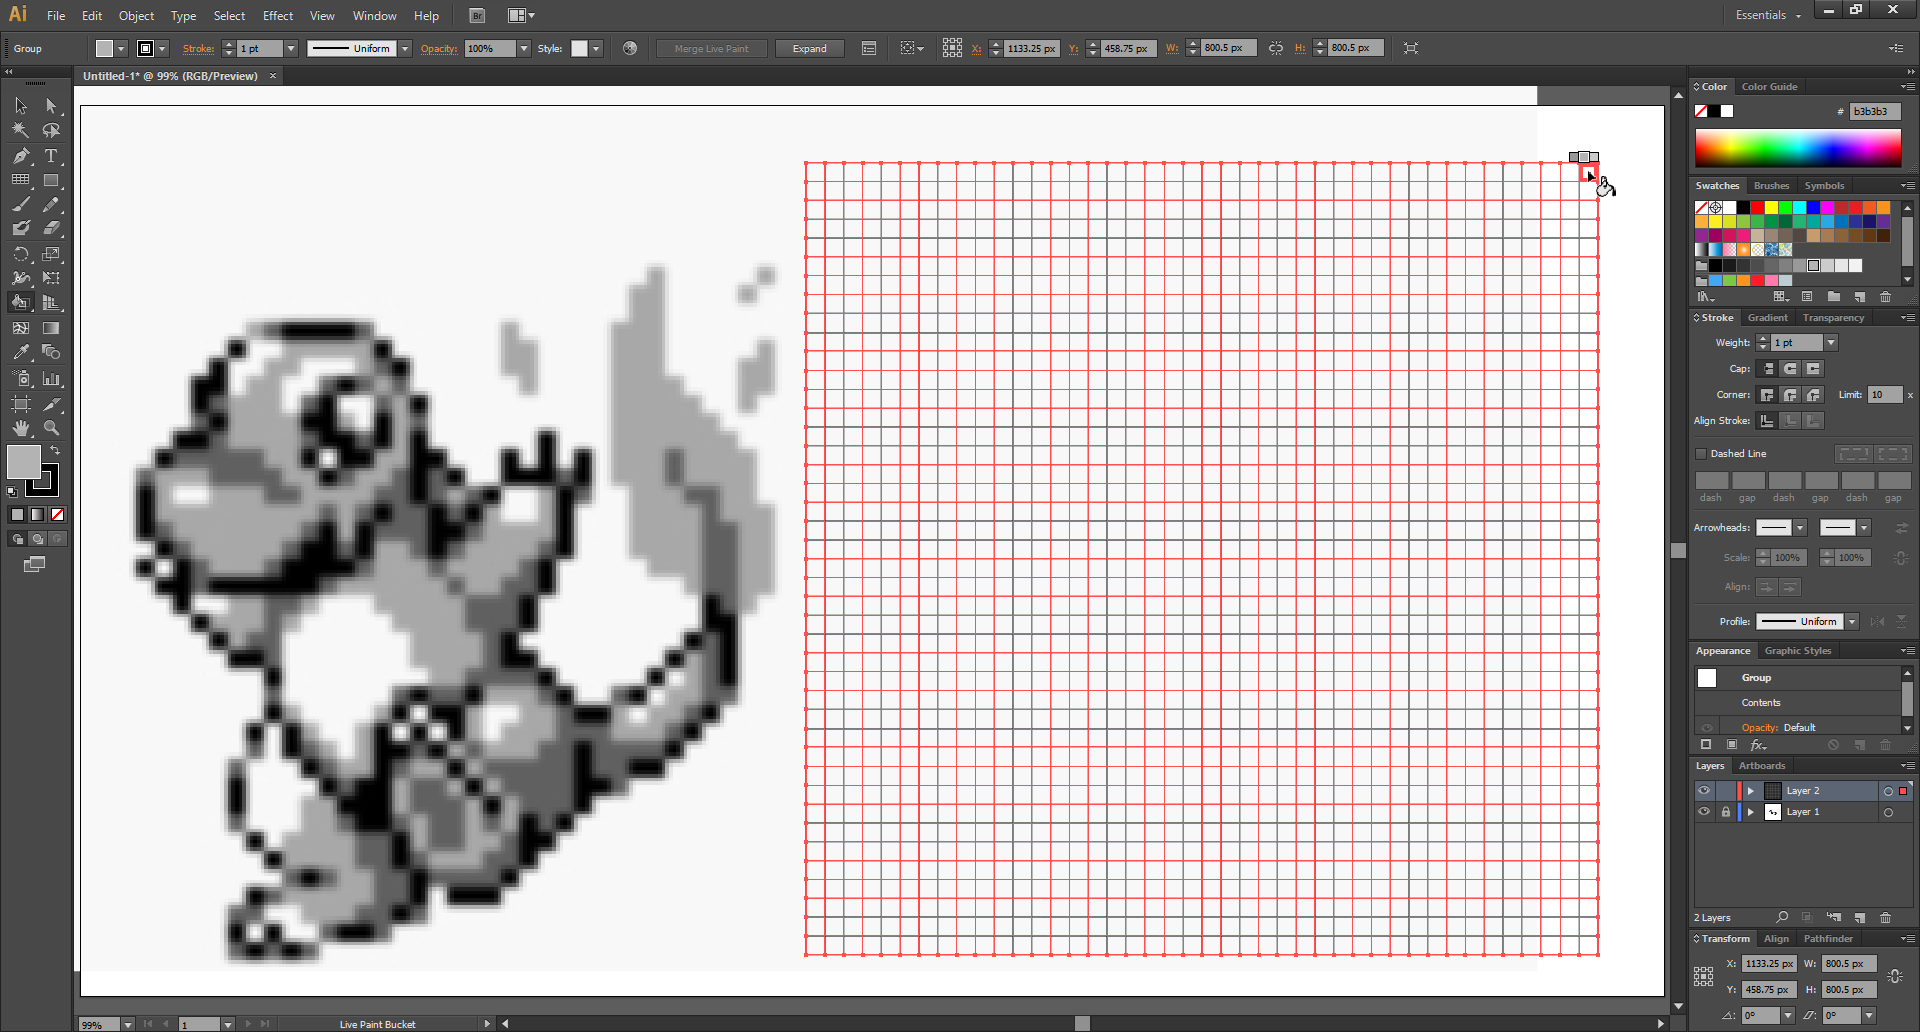Viewport: 1920px width, 1032px height.
Task: Open Transform rotate angle dropdown
Action: coord(1788,1015)
